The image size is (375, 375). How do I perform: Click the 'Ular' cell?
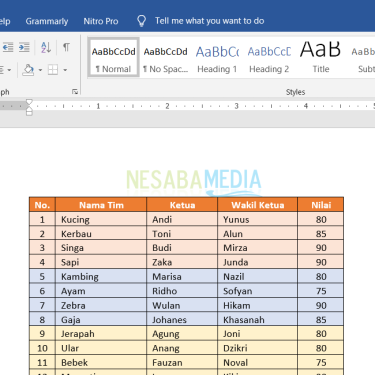pos(101,348)
